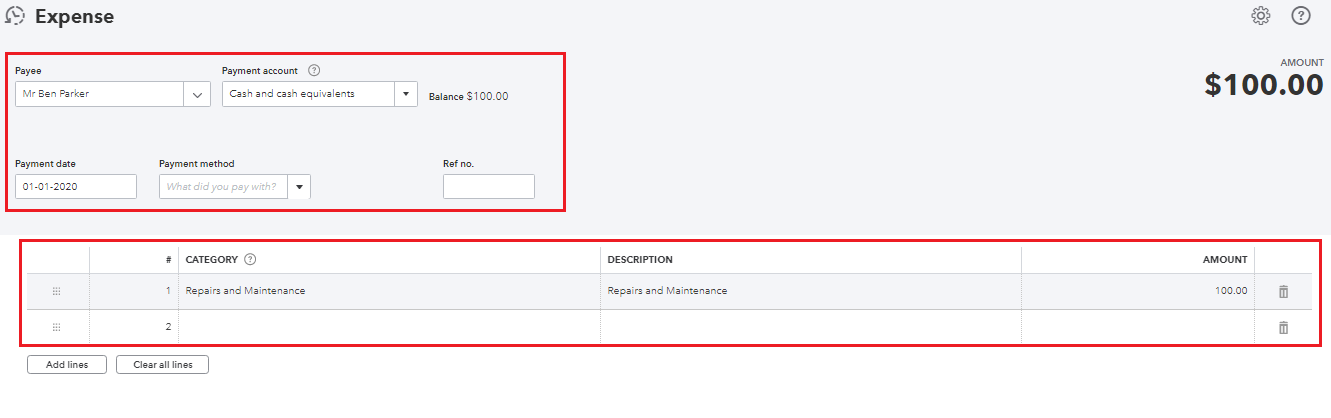The width and height of the screenshot is (1331, 418).
Task: Click Payment account help icon
Action: click(314, 70)
